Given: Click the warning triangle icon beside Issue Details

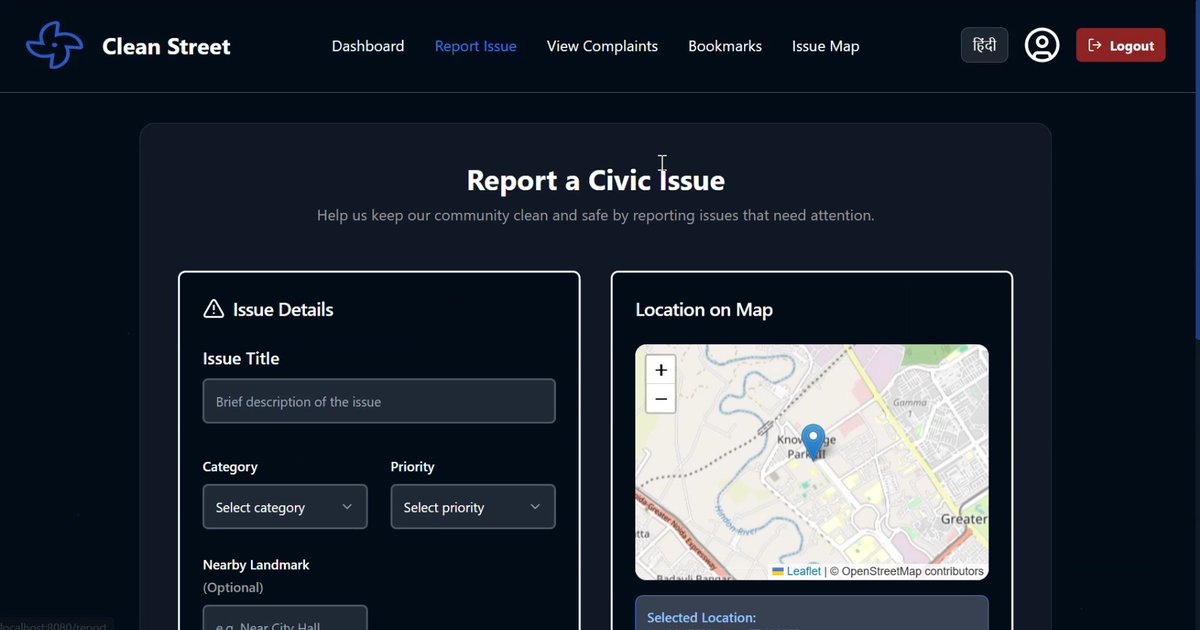Looking at the screenshot, I should [x=213, y=309].
